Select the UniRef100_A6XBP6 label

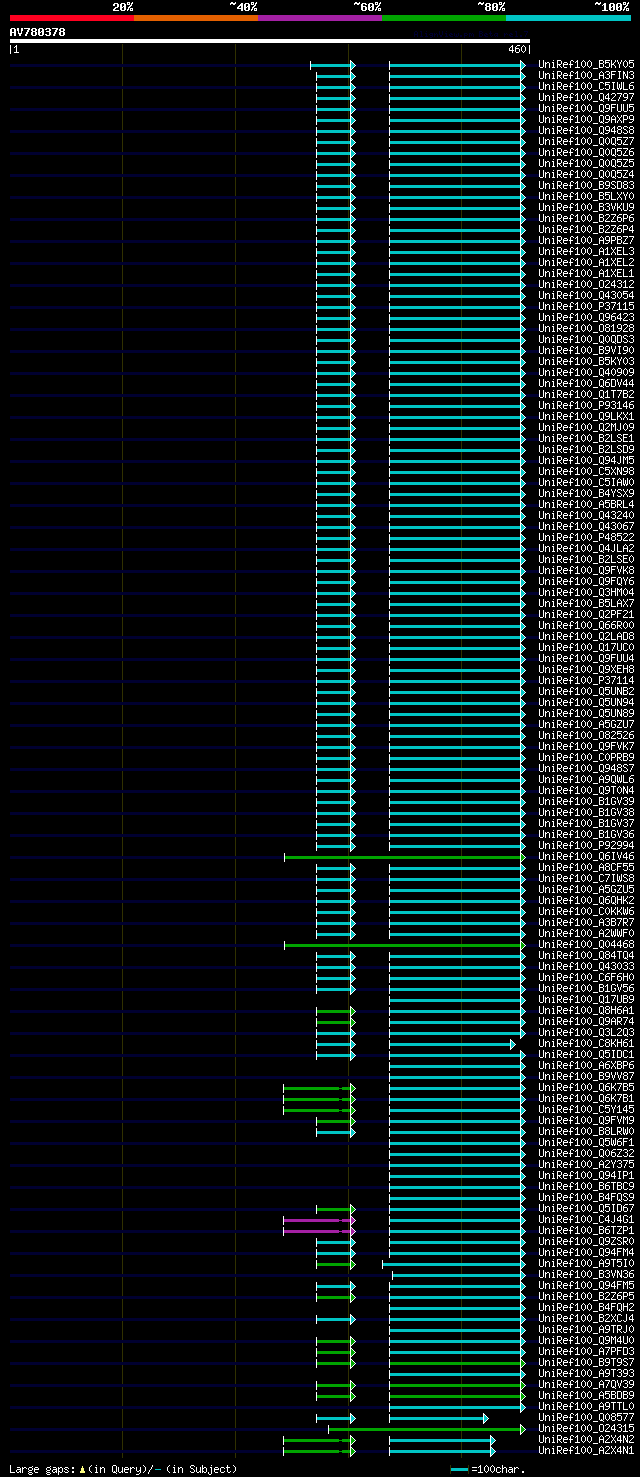pos(586,1065)
